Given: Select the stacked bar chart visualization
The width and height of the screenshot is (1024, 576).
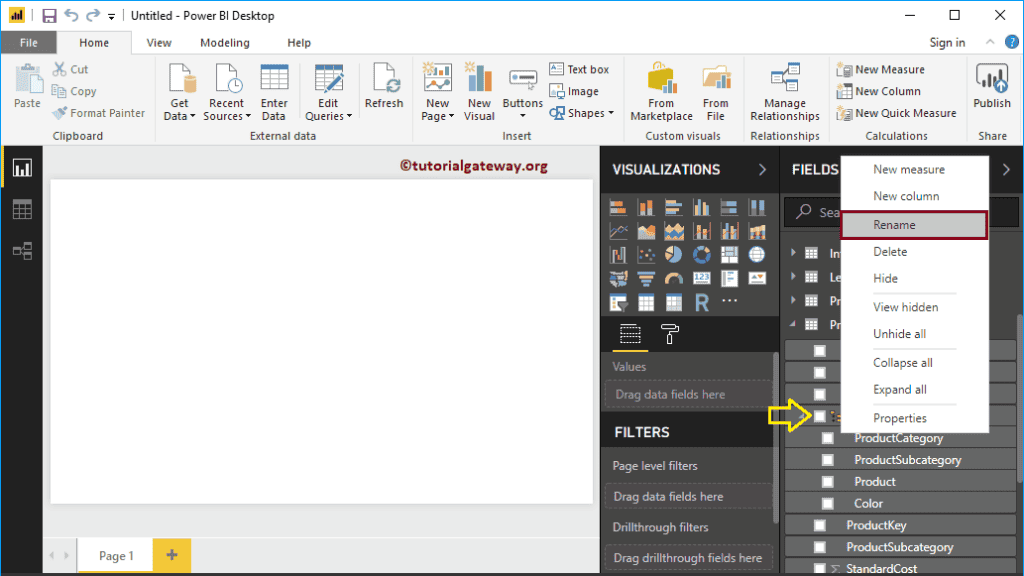Looking at the screenshot, I should pos(618,208).
